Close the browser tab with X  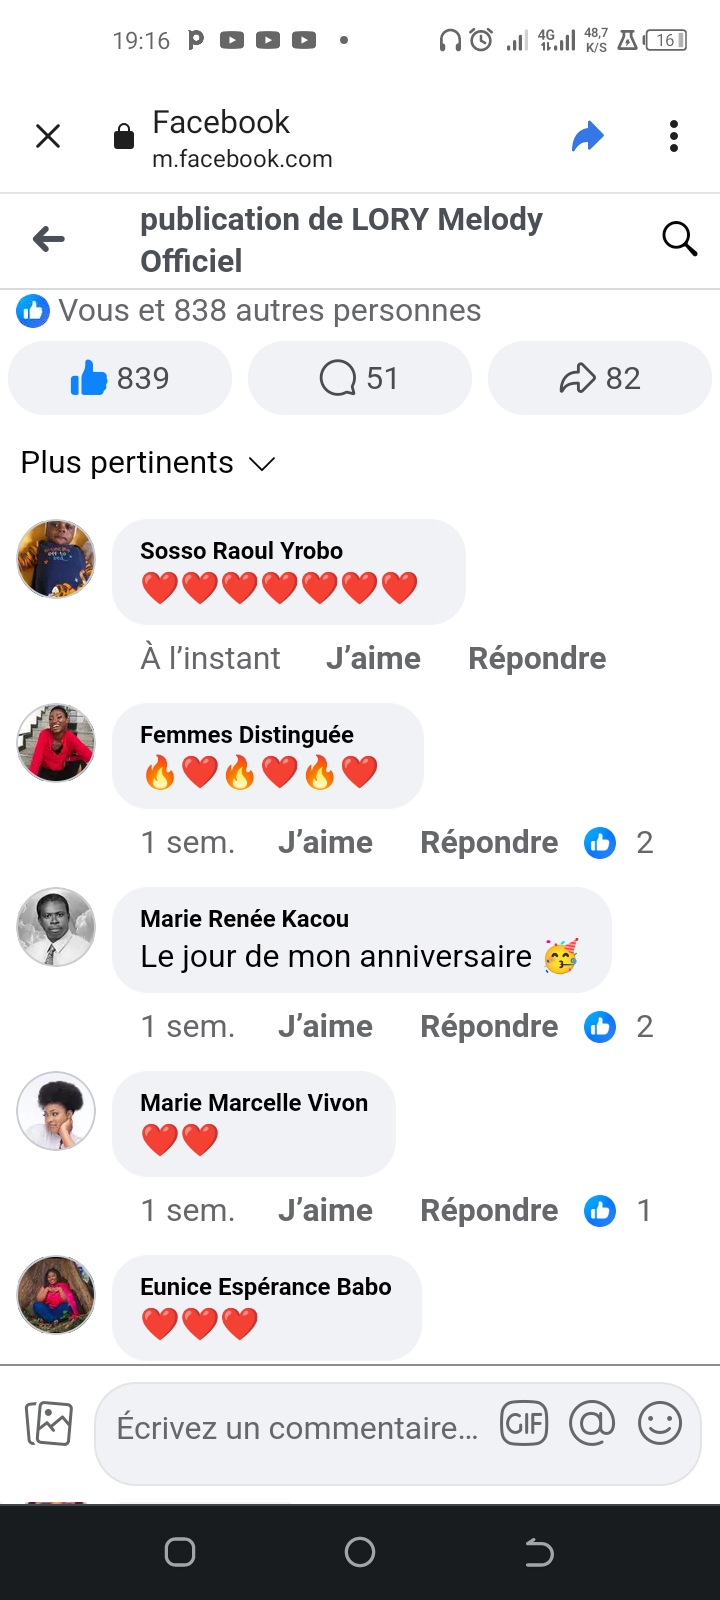48,136
